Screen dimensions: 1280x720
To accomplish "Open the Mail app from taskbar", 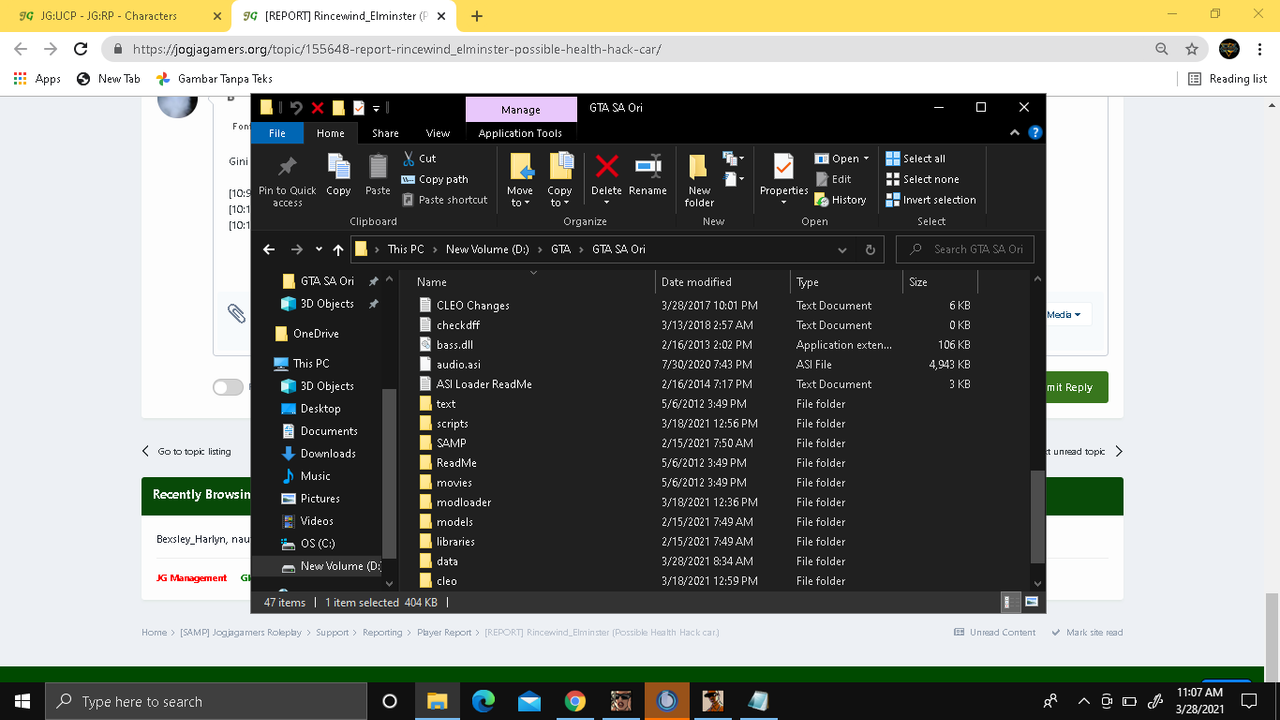I will 529,701.
